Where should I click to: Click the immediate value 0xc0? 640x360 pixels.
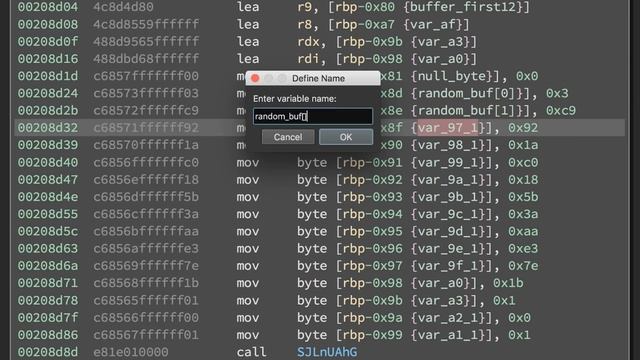(x=523, y=162)
